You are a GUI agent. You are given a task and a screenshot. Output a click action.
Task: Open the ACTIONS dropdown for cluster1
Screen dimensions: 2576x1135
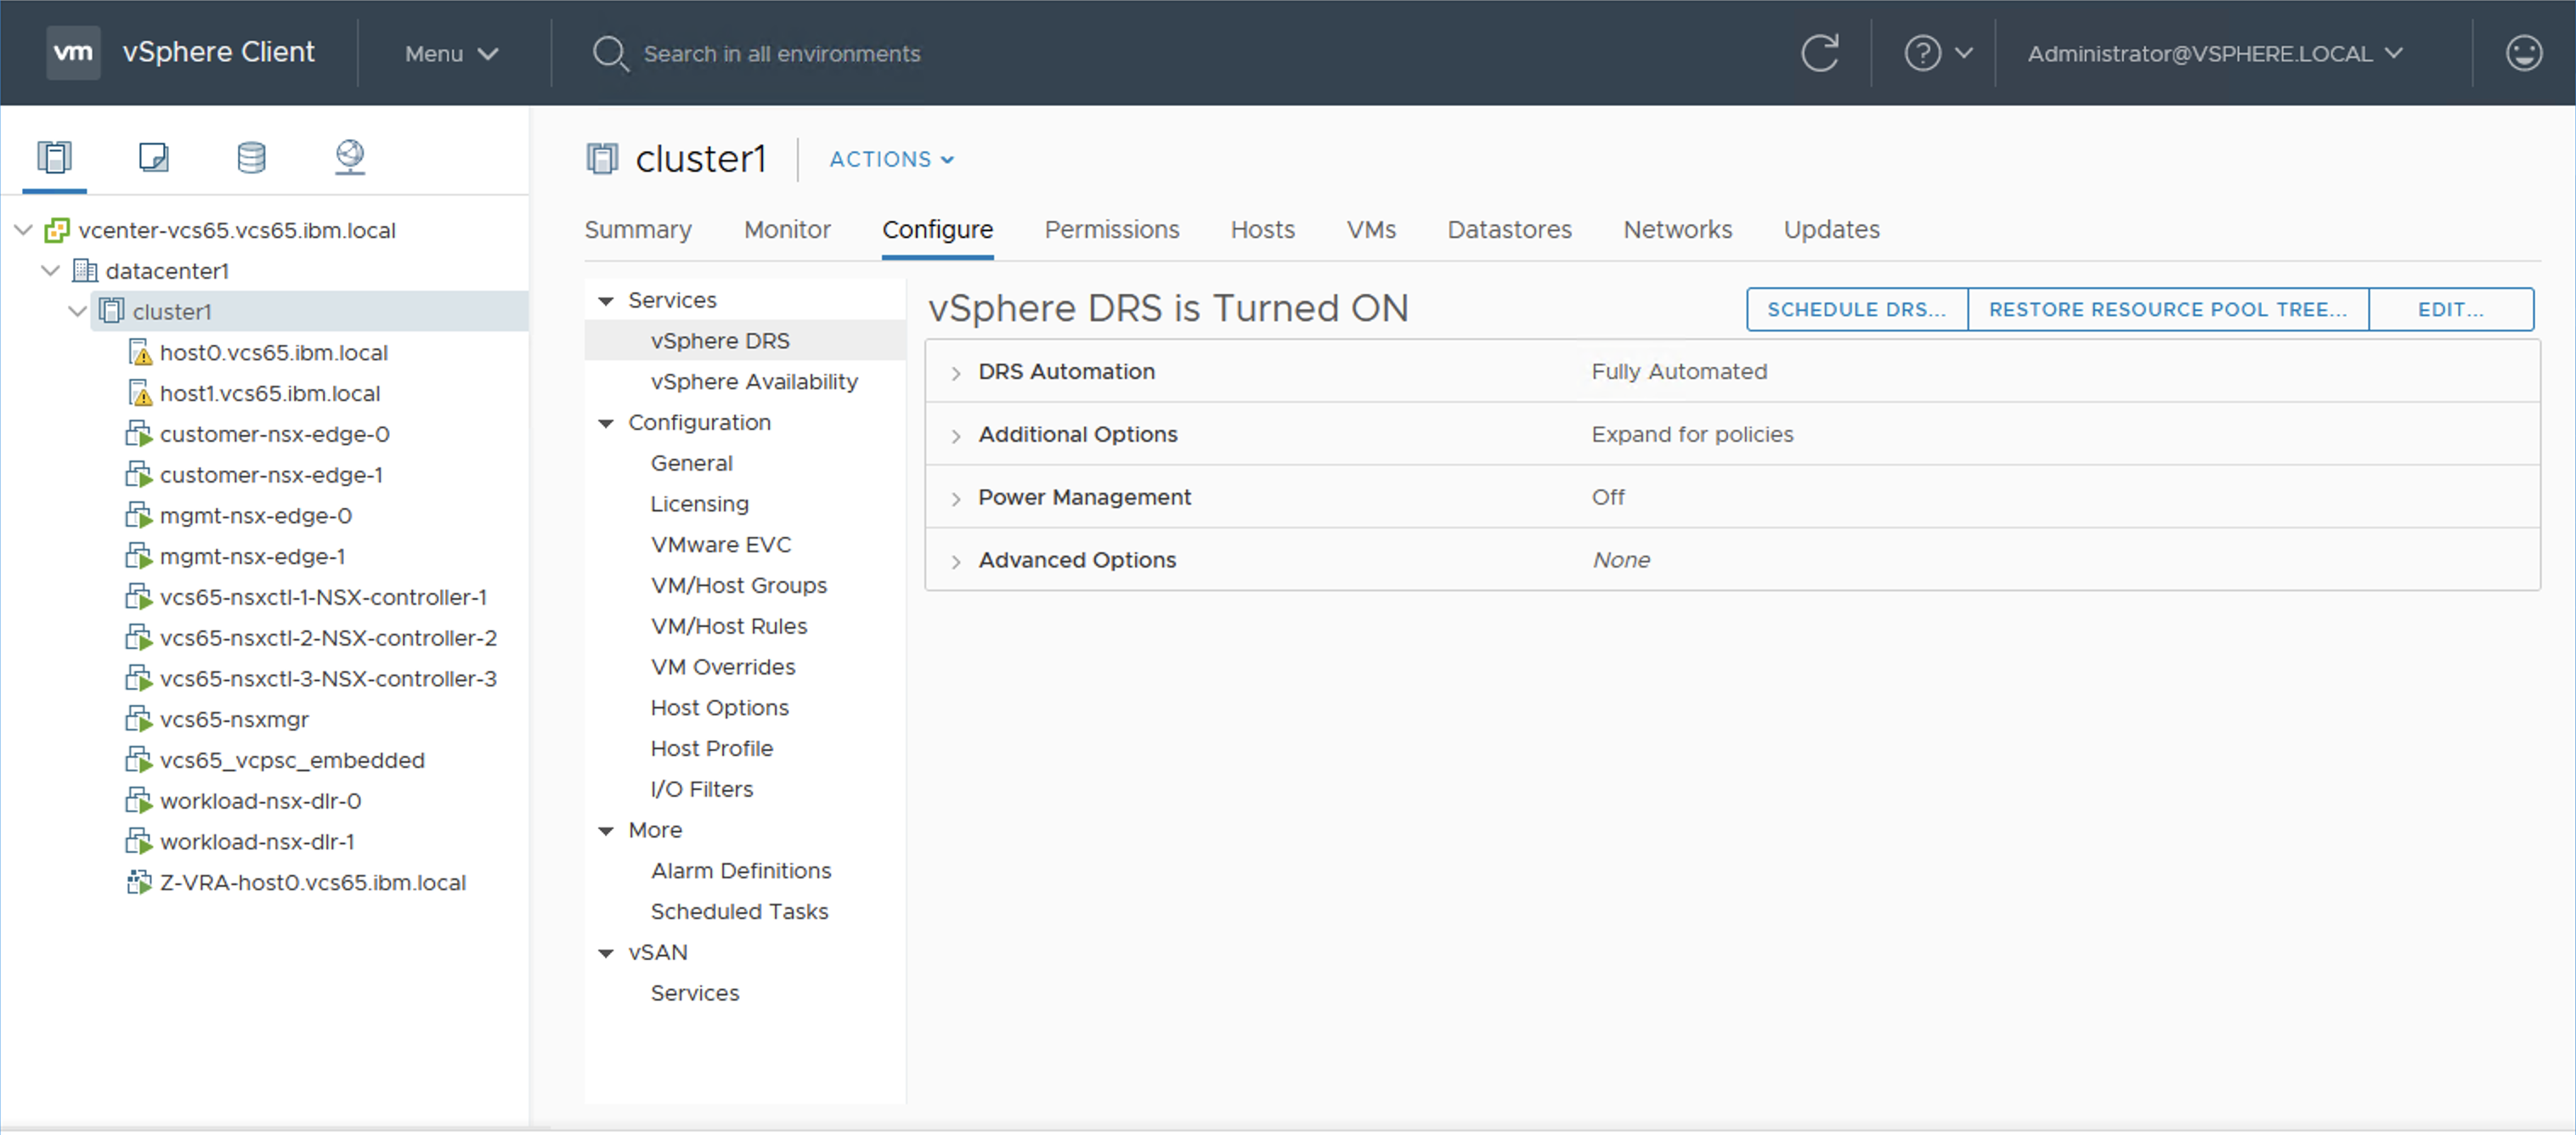point(891,159)
